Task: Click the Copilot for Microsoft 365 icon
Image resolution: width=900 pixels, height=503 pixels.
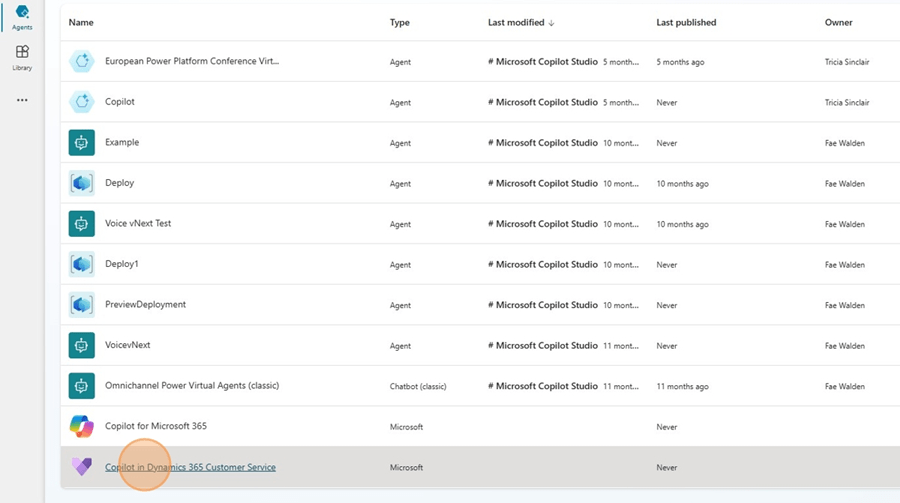Action: [x=81, y=427]
